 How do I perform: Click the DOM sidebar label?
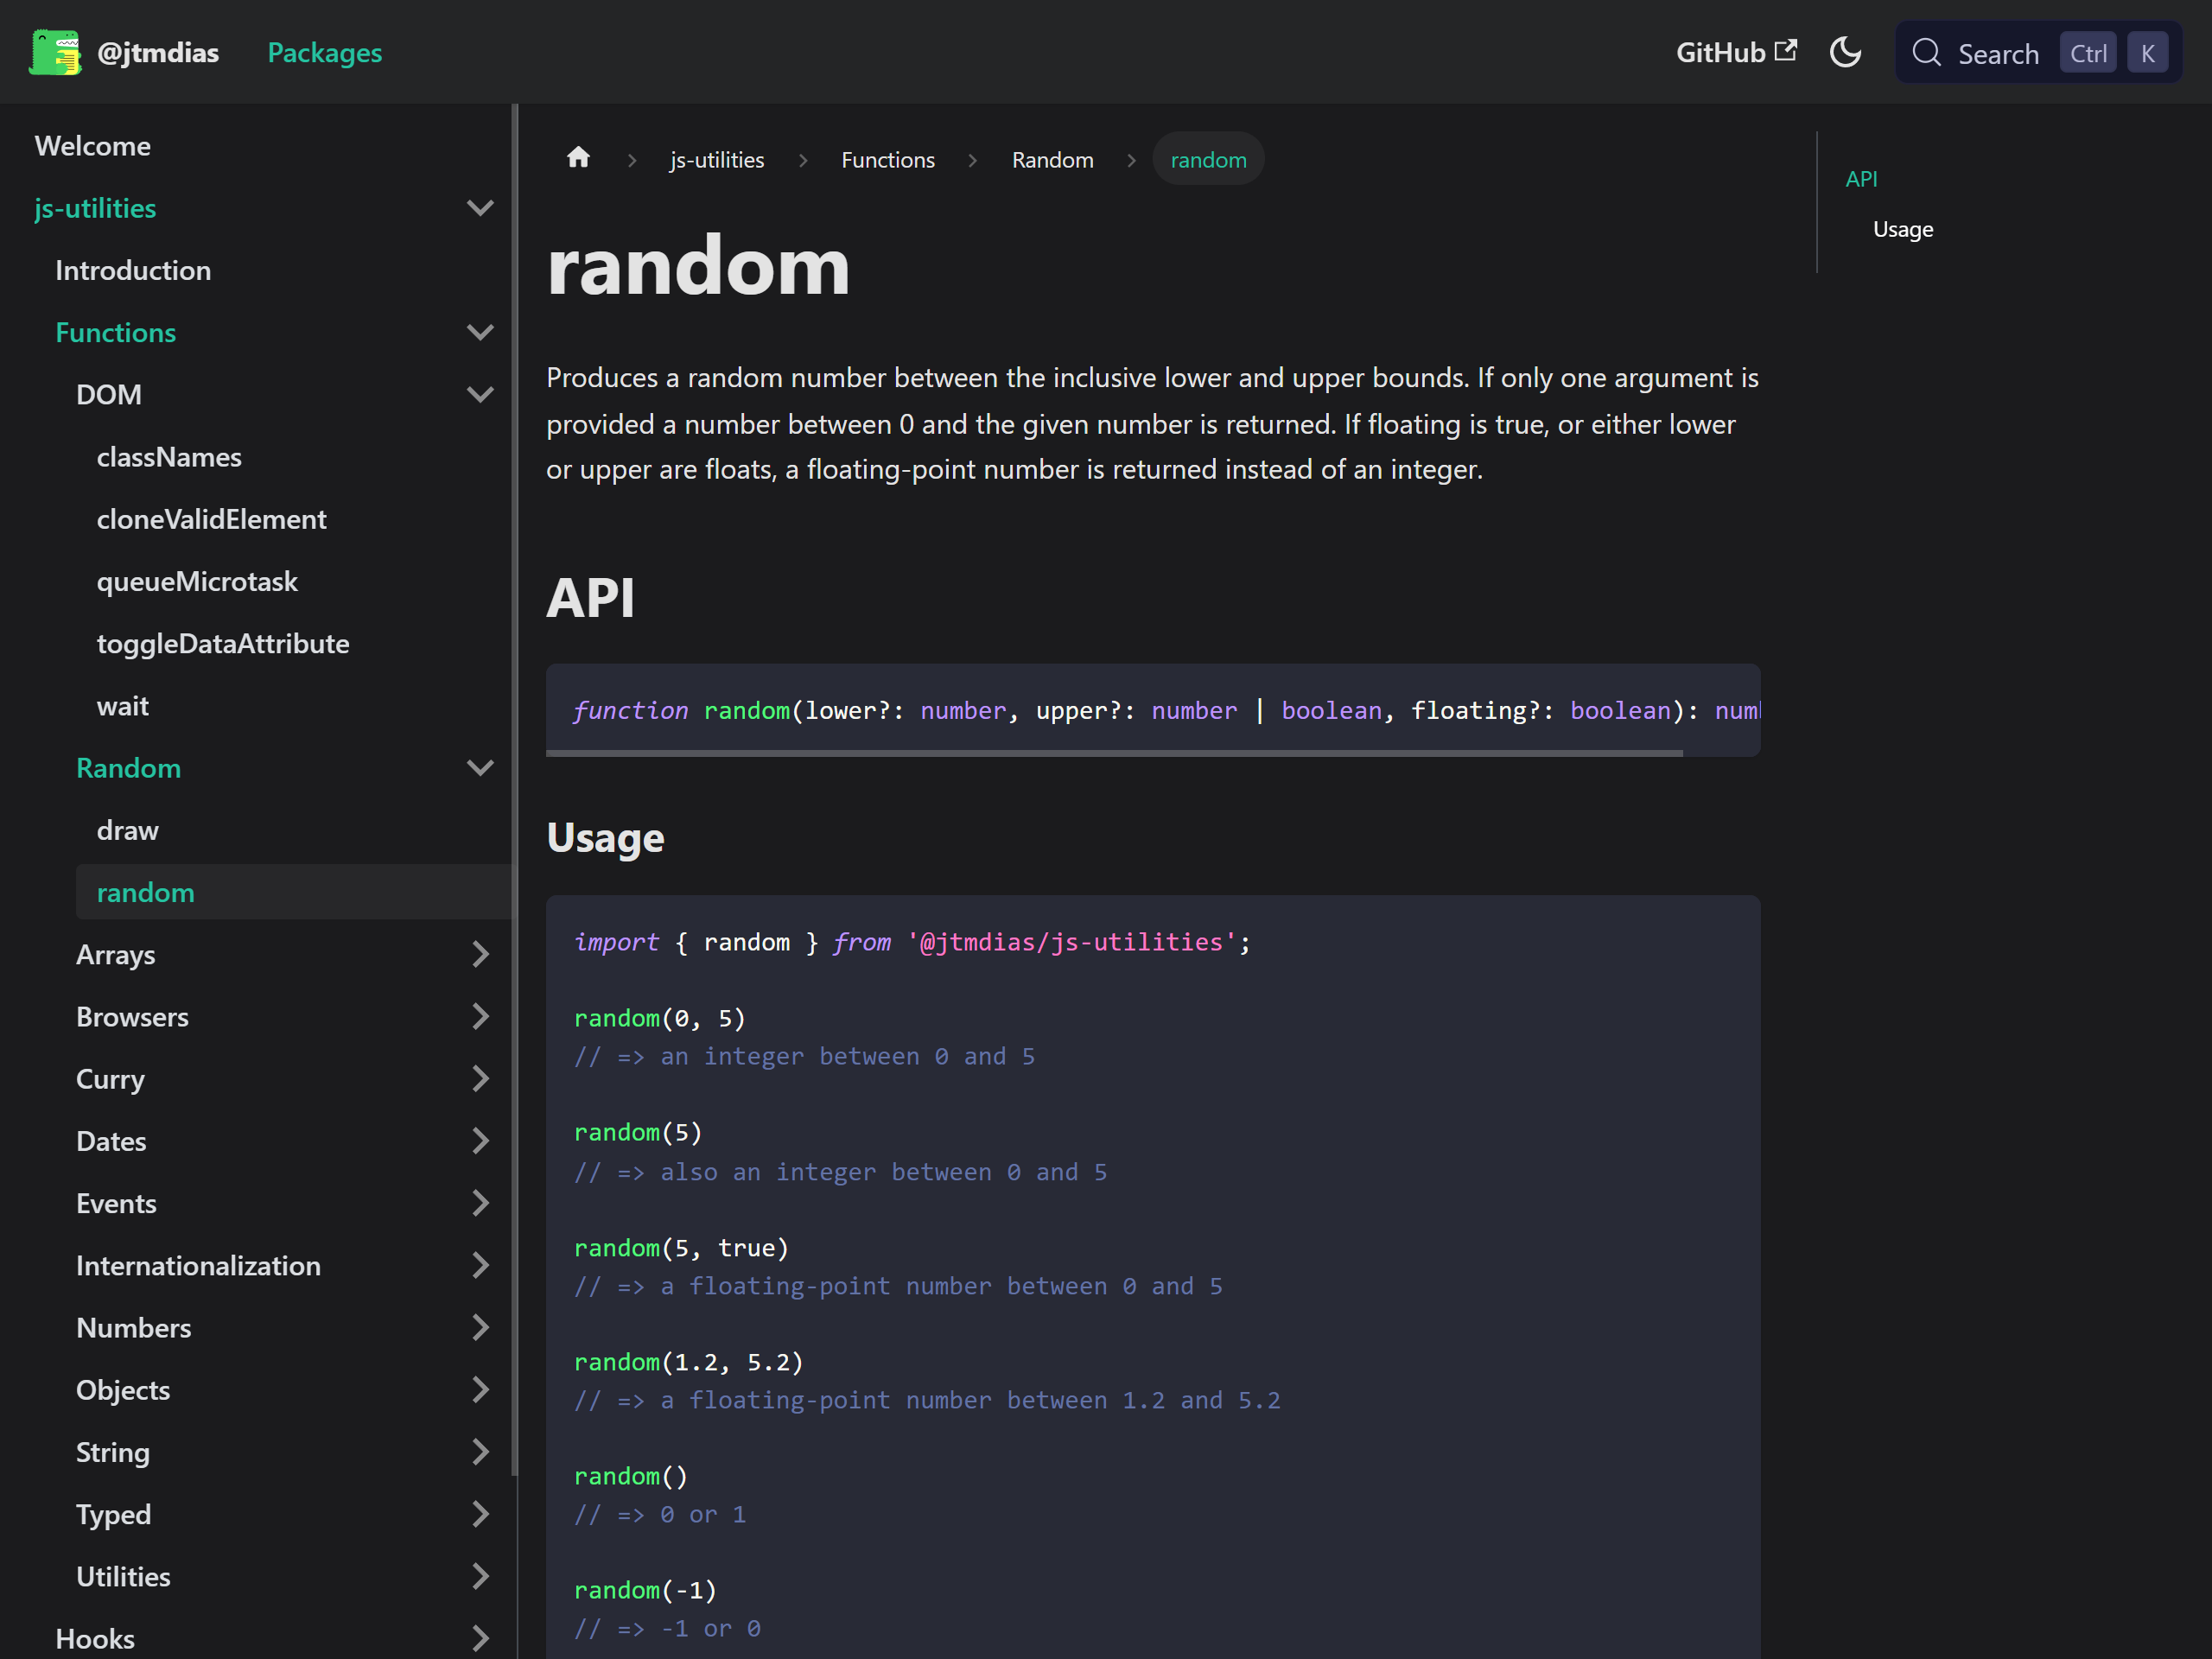coord(109,394)
